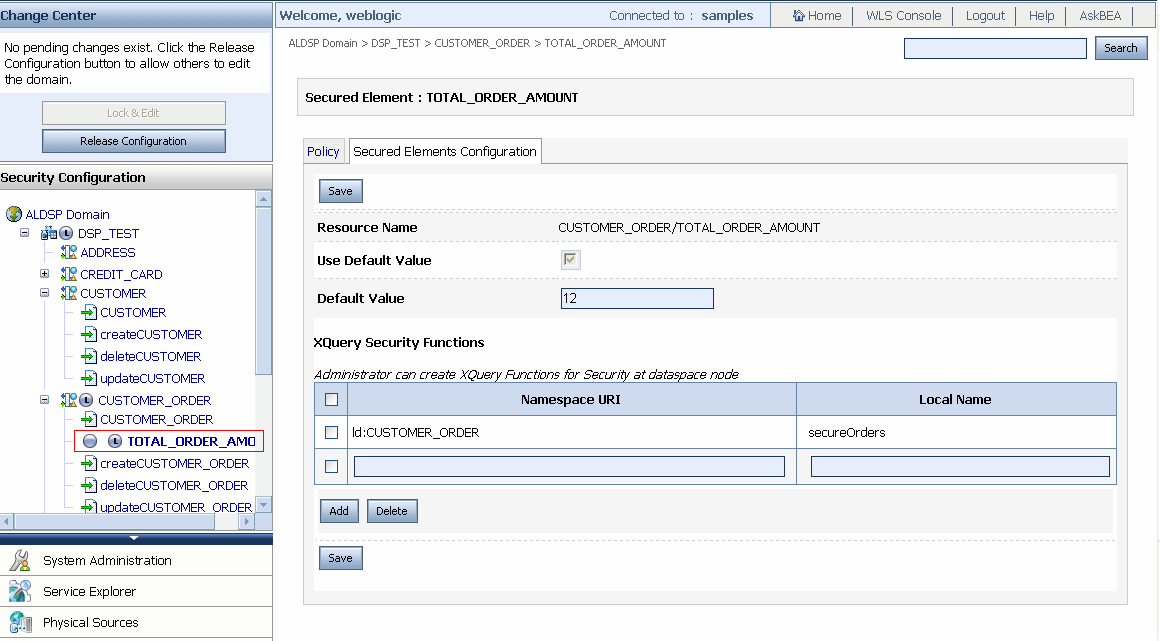The width and height of the screenshot is (1160, 641).
Task: Click Logout in the top bar
Action: [x=985, y=16]
